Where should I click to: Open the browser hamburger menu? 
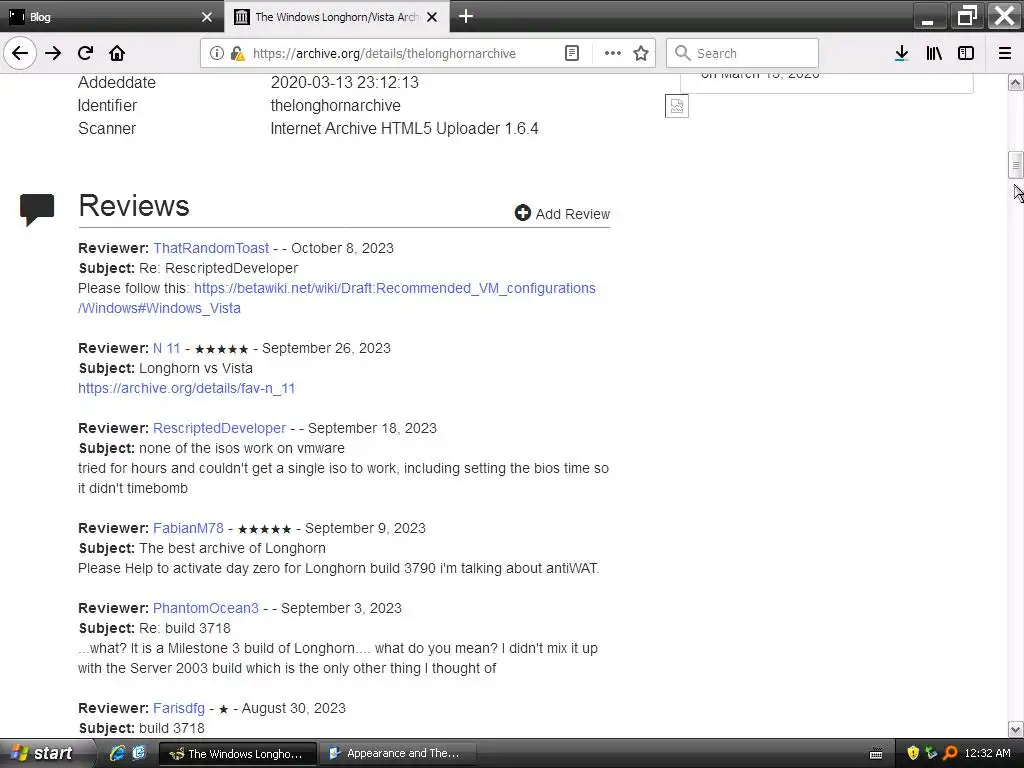tap(1005, 53)
